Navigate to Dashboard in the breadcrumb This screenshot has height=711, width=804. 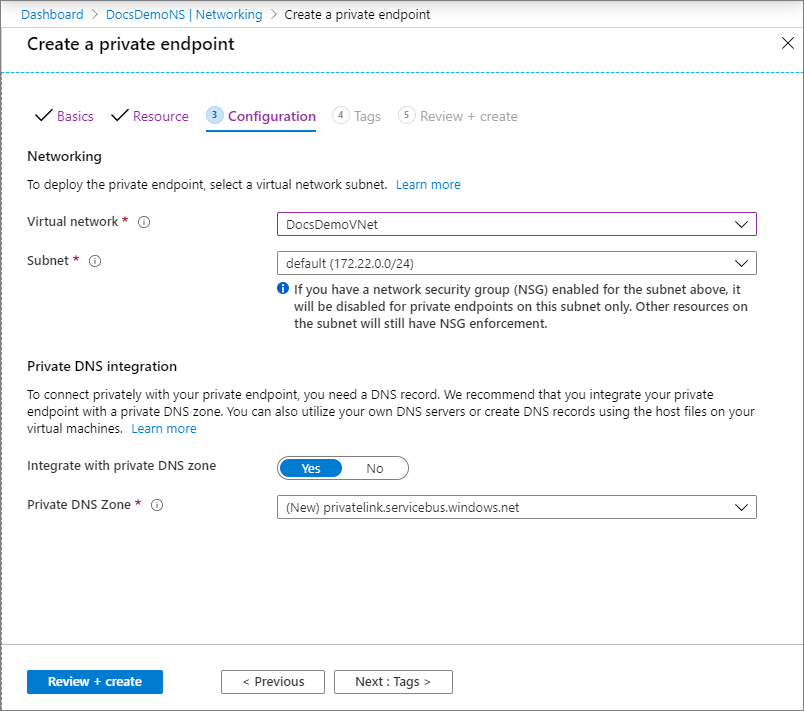tap(52, 15)
